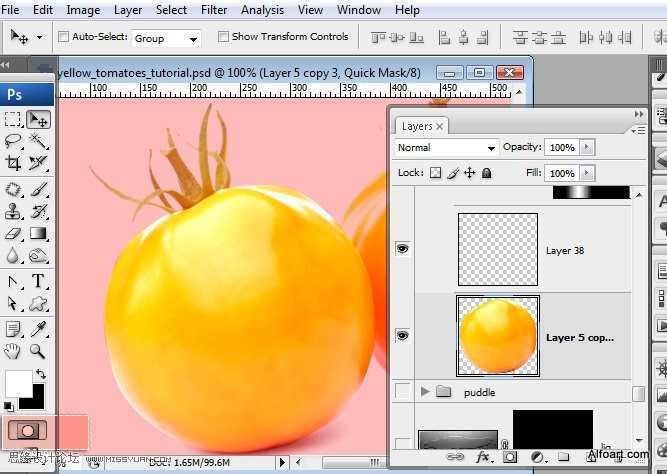Open the Layer menu
The width and height of the screenshot is (667, 474).
128,10
